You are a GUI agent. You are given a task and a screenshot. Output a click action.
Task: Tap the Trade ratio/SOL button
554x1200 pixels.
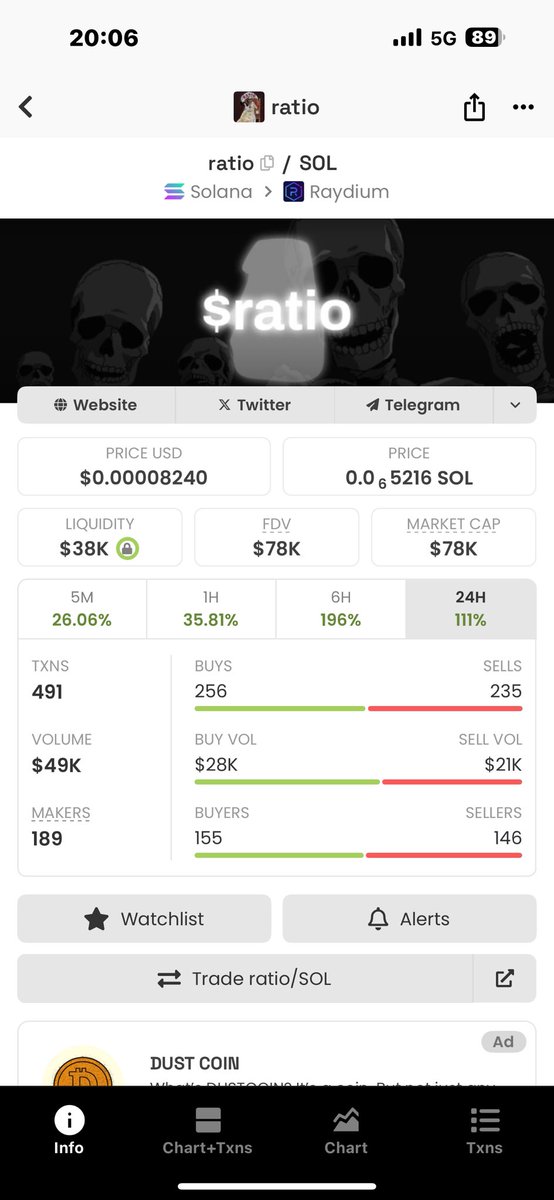pyautogui.click(x=245, y=979)
